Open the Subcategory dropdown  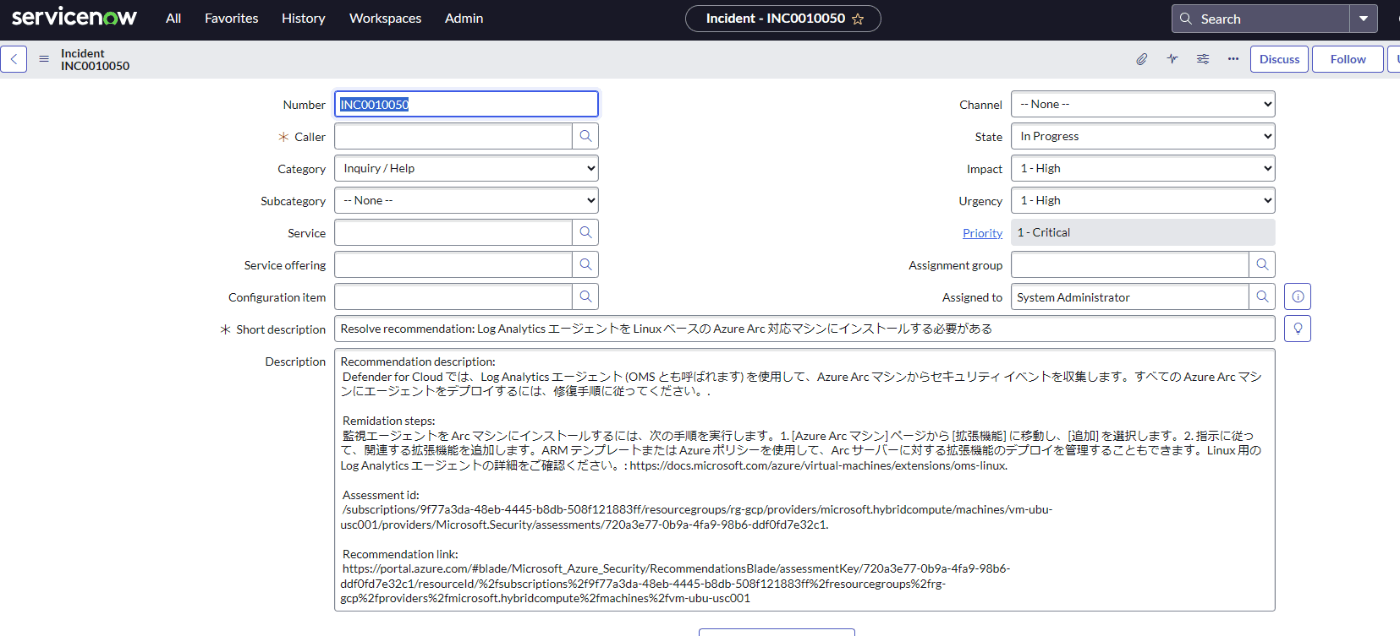click(x=466, y=201)
